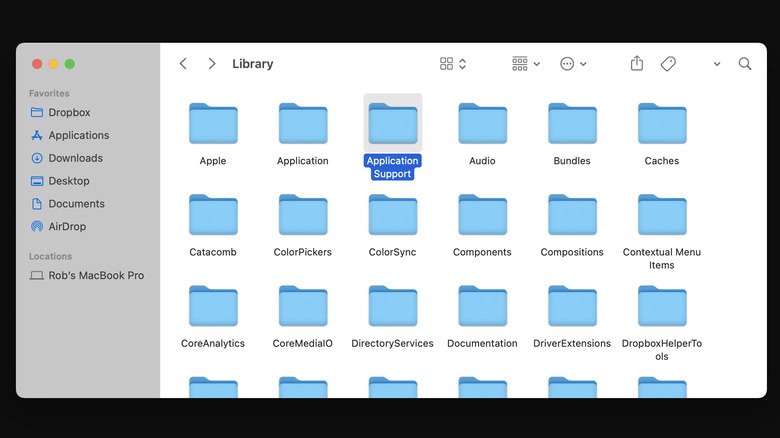Image resolution: width=780 pixels, height=438 pixels.
Task: Expand the Group By options dropdown
Action: pyautogui.click(x=526, y=63)
